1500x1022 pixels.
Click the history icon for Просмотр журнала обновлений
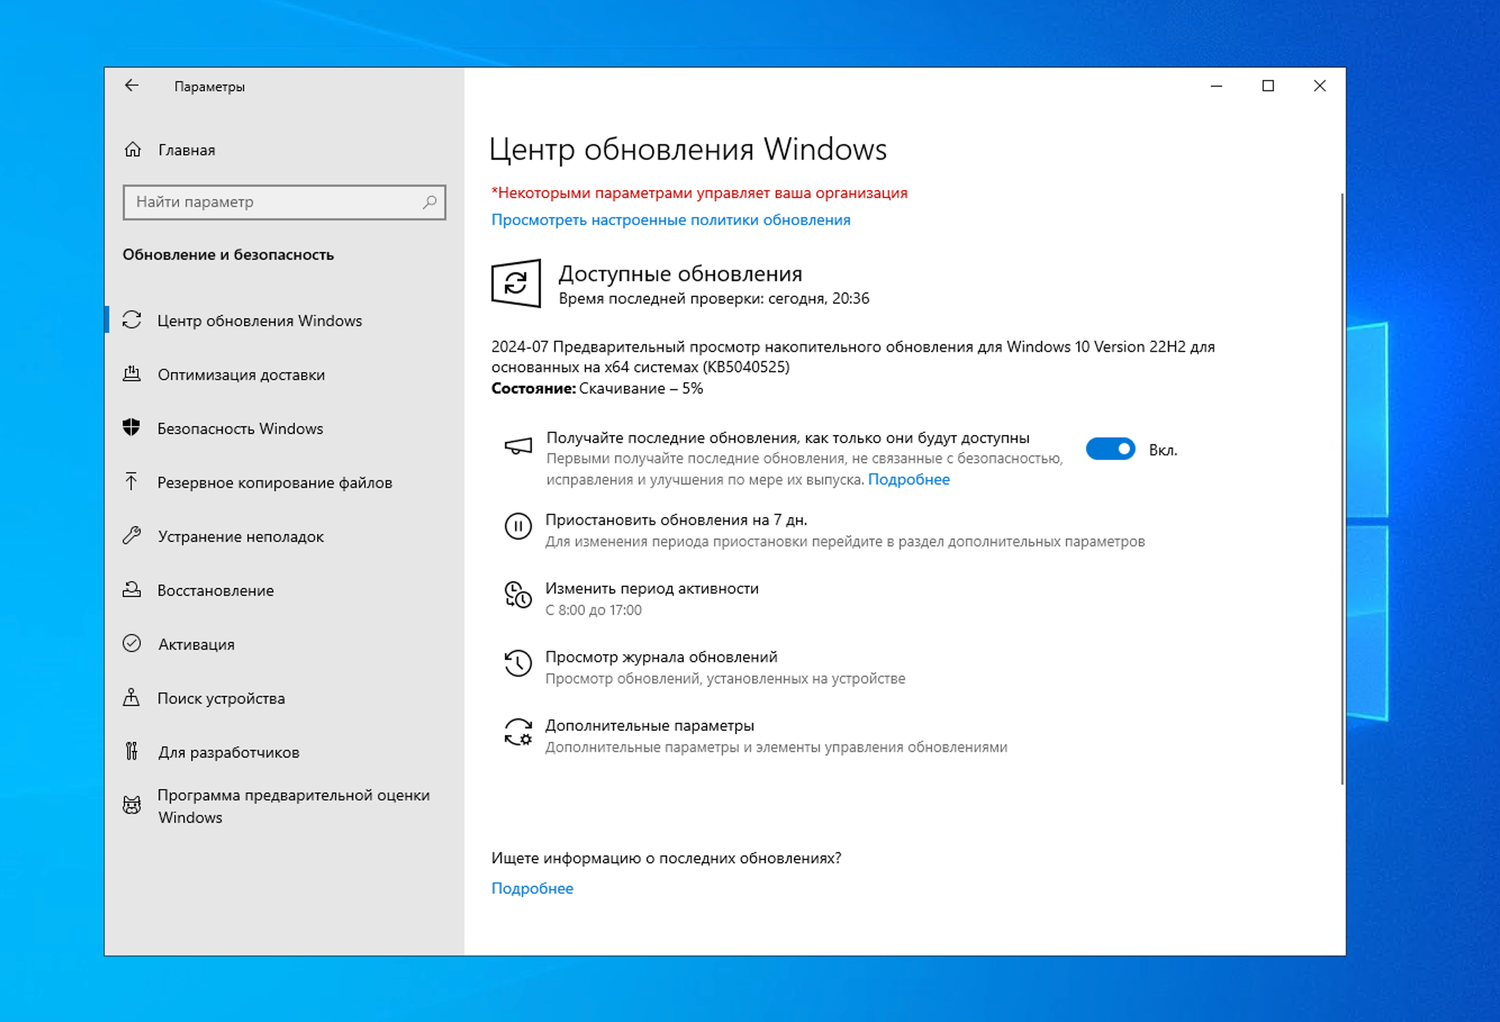click(518, 663)
